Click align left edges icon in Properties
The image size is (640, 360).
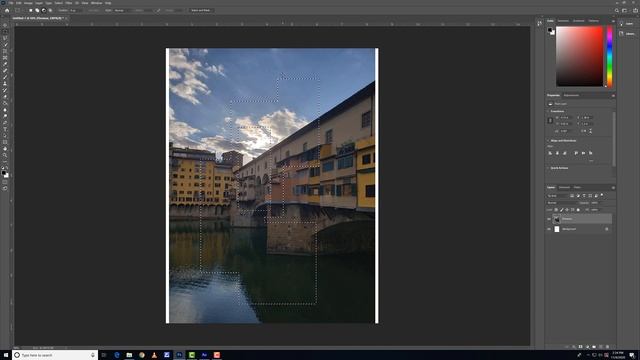coord(550,153)
